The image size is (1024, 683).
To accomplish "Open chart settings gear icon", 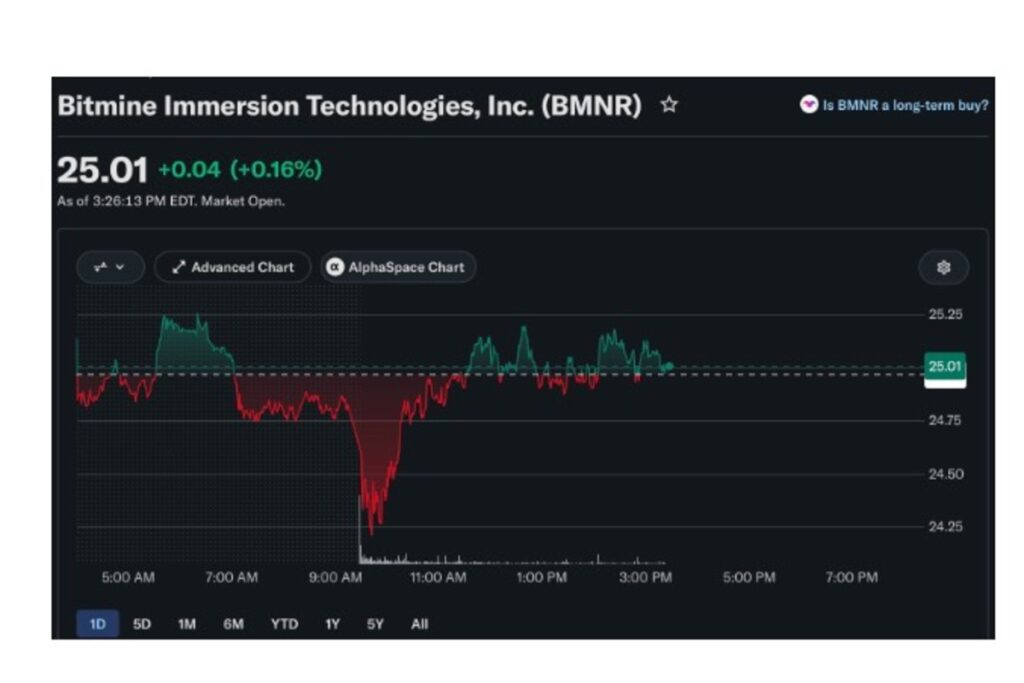I will [x=944, y=267].
